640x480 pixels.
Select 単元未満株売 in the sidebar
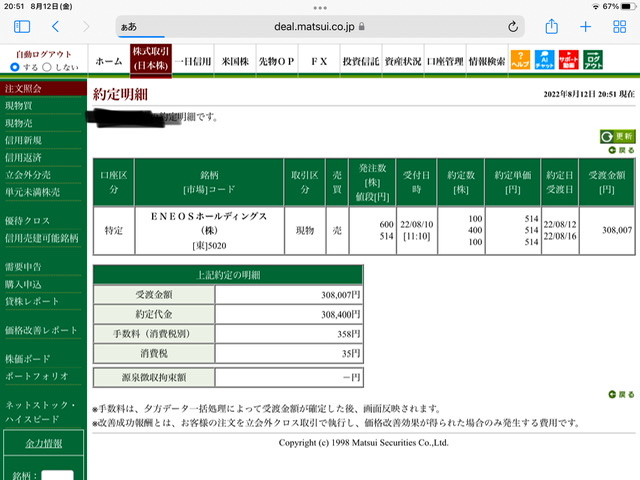pyautogui.click(x=32, y=192)
